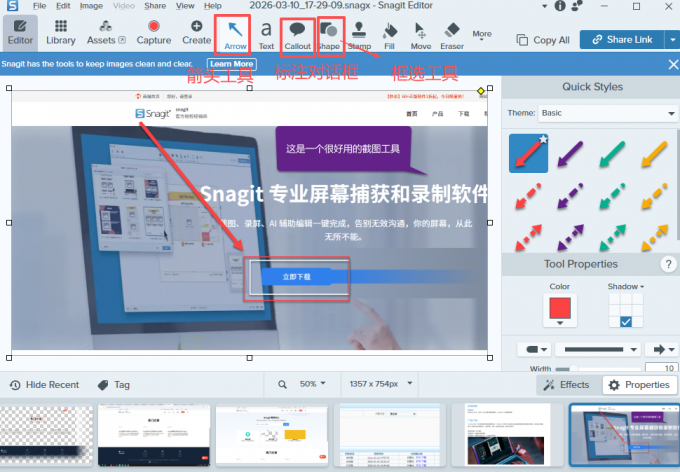
Task: Click the red Color swatch
Action: click(x=560, y=308)
